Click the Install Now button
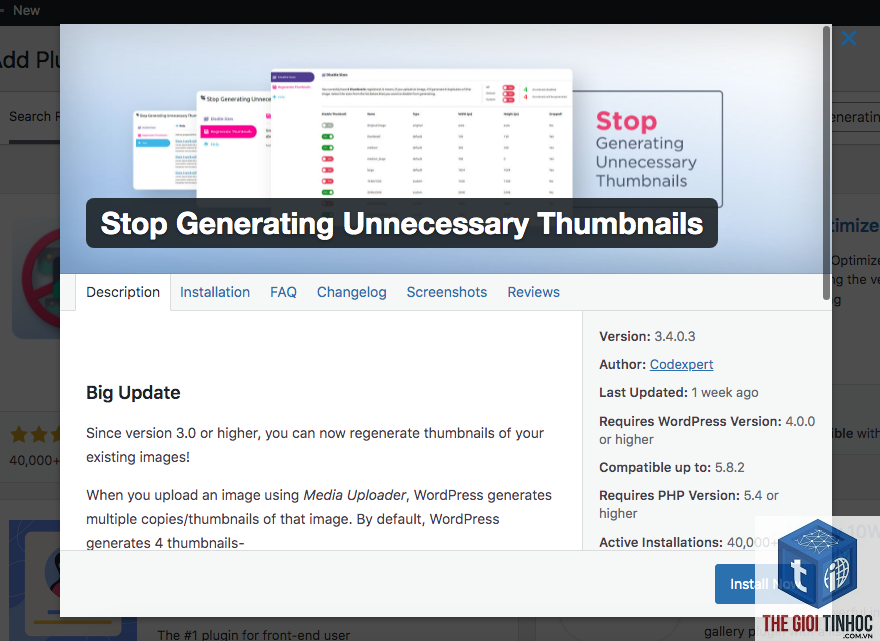Viewport: 880px width, 641px height. click(764, 584)
